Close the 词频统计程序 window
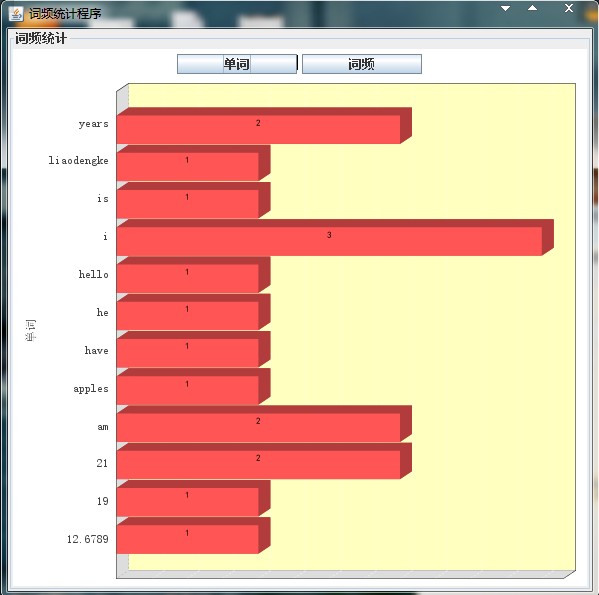This screenshot has height=595, width=599. tap(569, 8)
